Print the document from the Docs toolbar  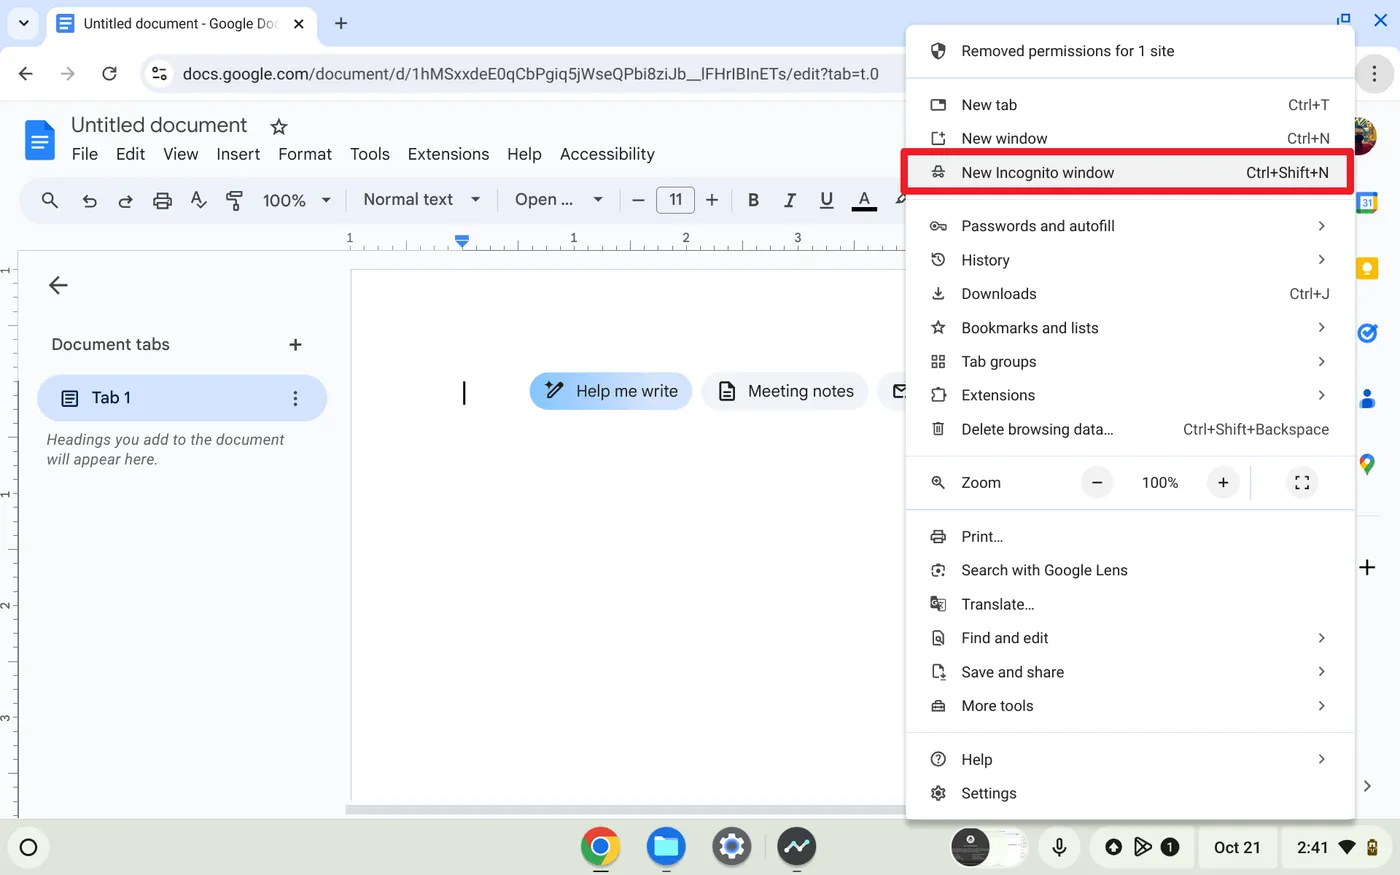click(x=162, y=200)
